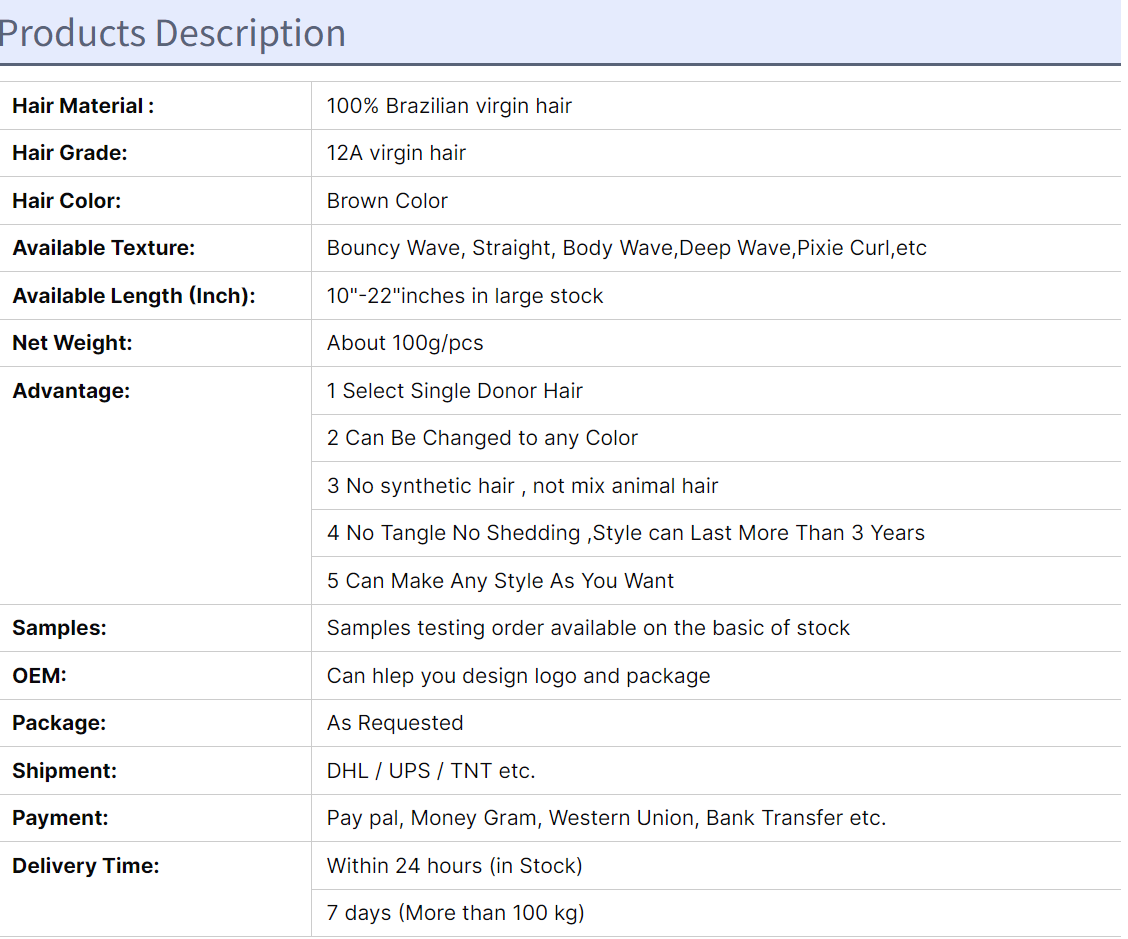The height and width of the screenshot is (939, 1128).
Task: Click the DHL / UPS / TNT shipment text
Action: pyautogui.click(x=431, y=771)
